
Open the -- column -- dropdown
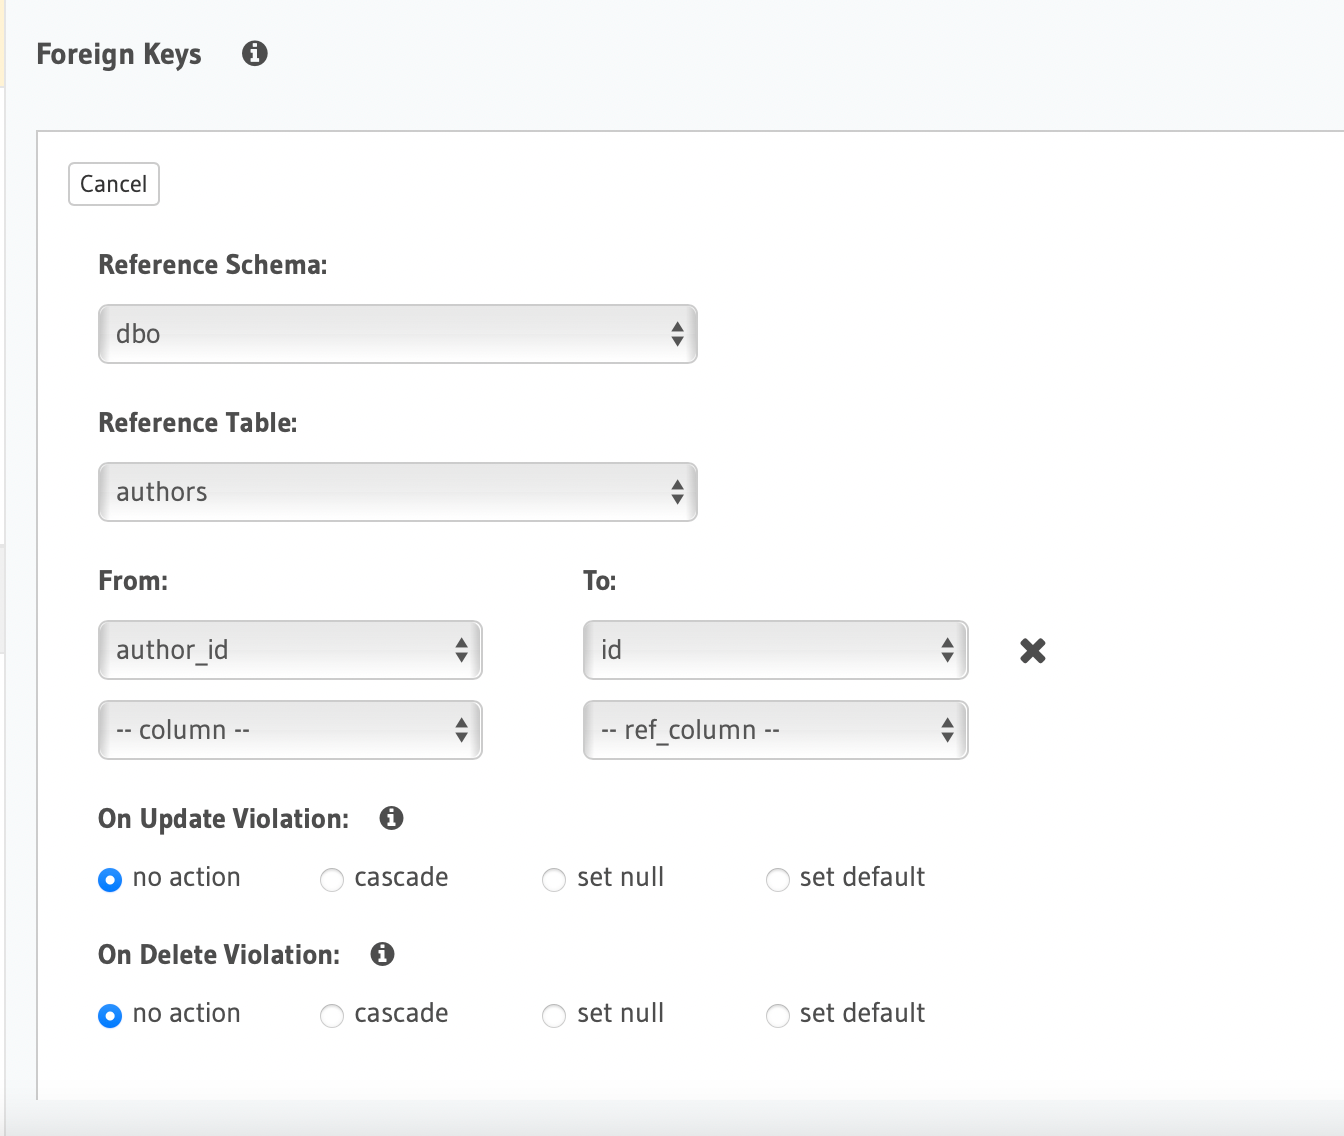click(x=290, y=730)
